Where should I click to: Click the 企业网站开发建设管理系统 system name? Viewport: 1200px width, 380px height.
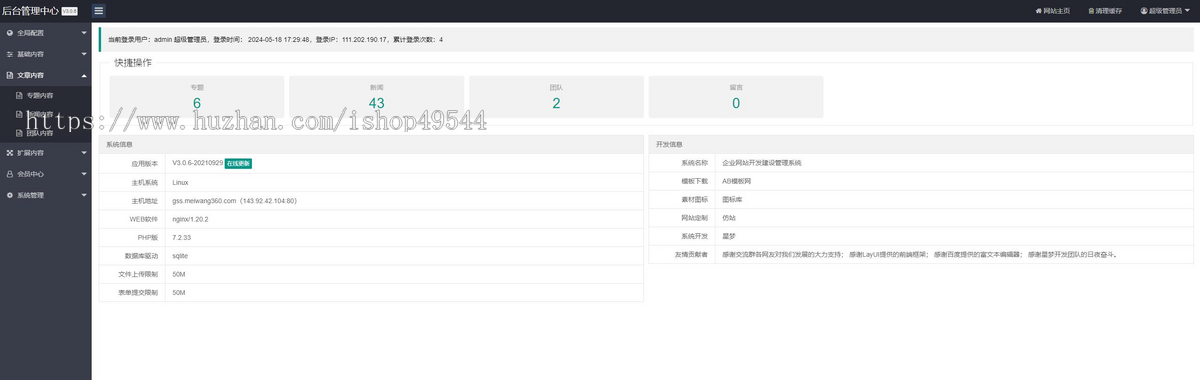point(762,162)
